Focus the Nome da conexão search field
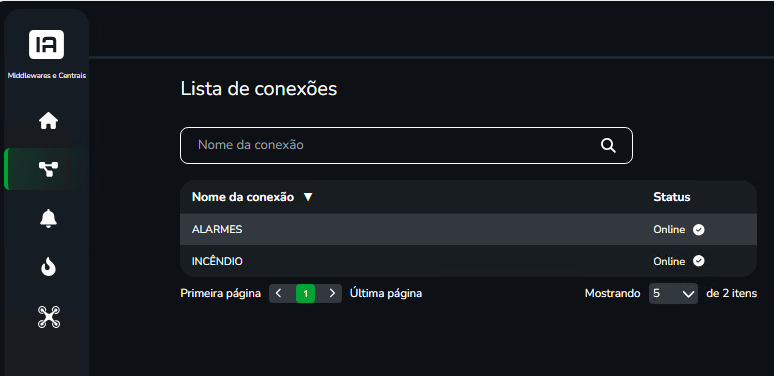The image size is (774, 376). pyautogui.click(x=406, y=146)
